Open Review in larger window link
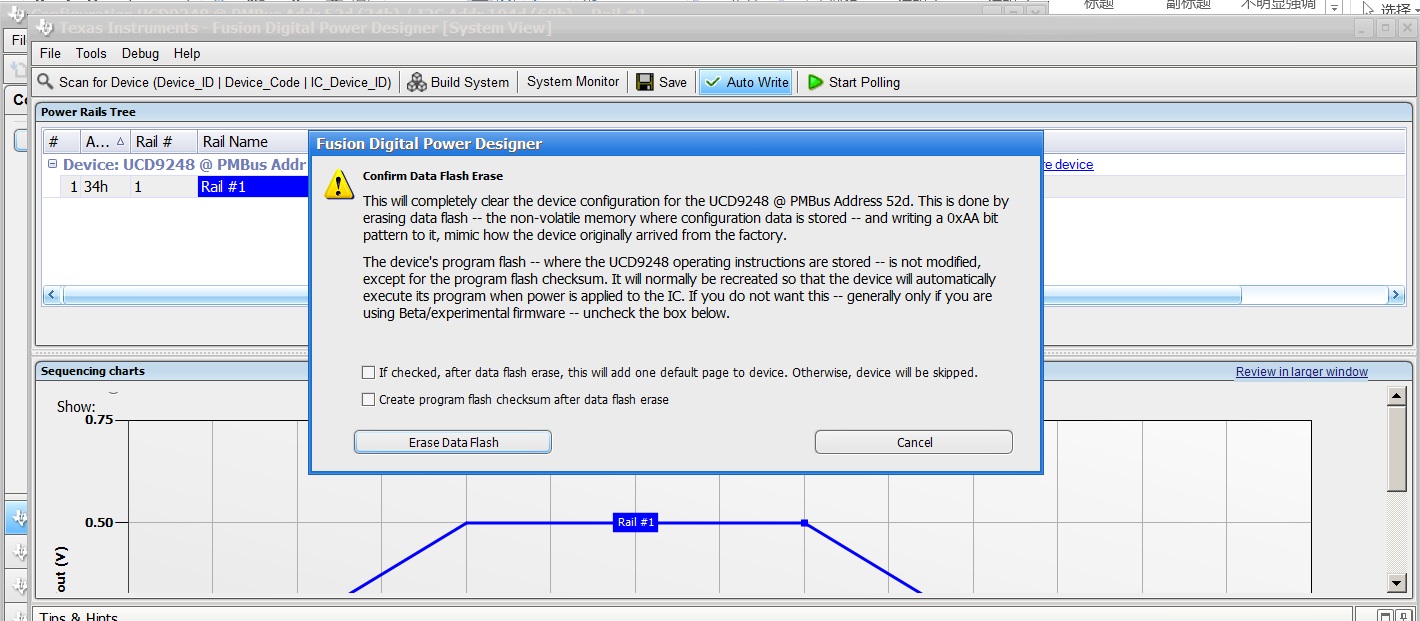The height and width of the screenshot is (621, 1420). click(x=1301, y=371)
